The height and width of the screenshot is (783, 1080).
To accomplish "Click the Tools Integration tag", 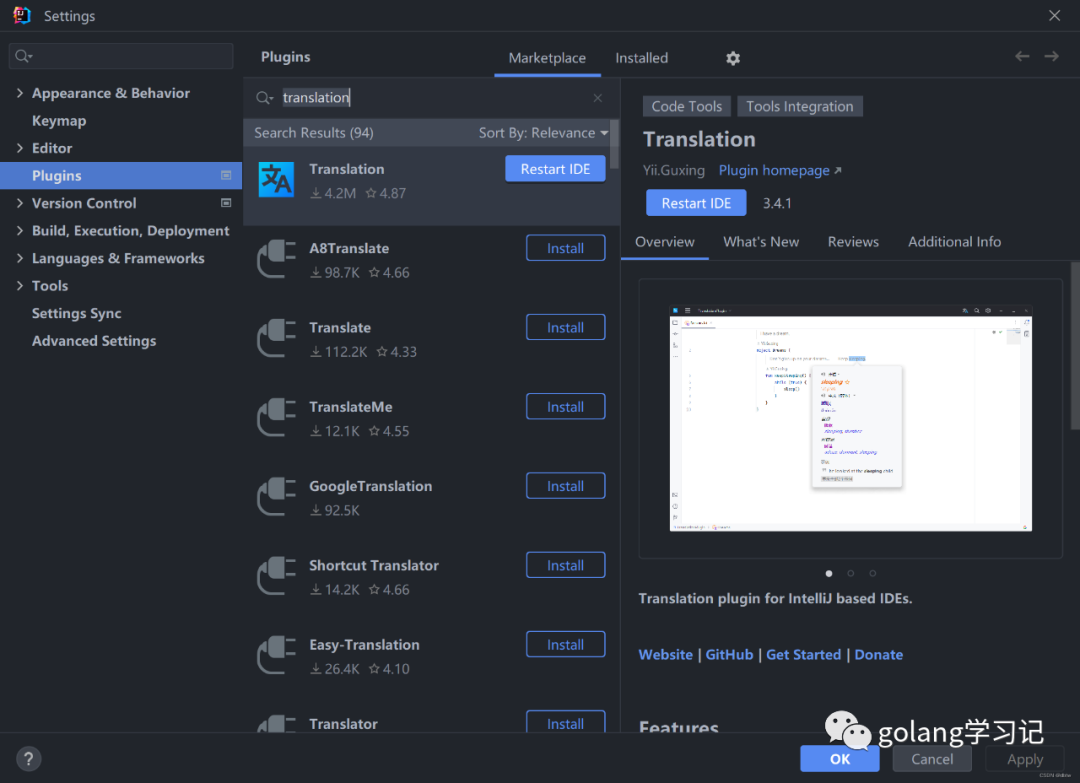I will (800, 106).
